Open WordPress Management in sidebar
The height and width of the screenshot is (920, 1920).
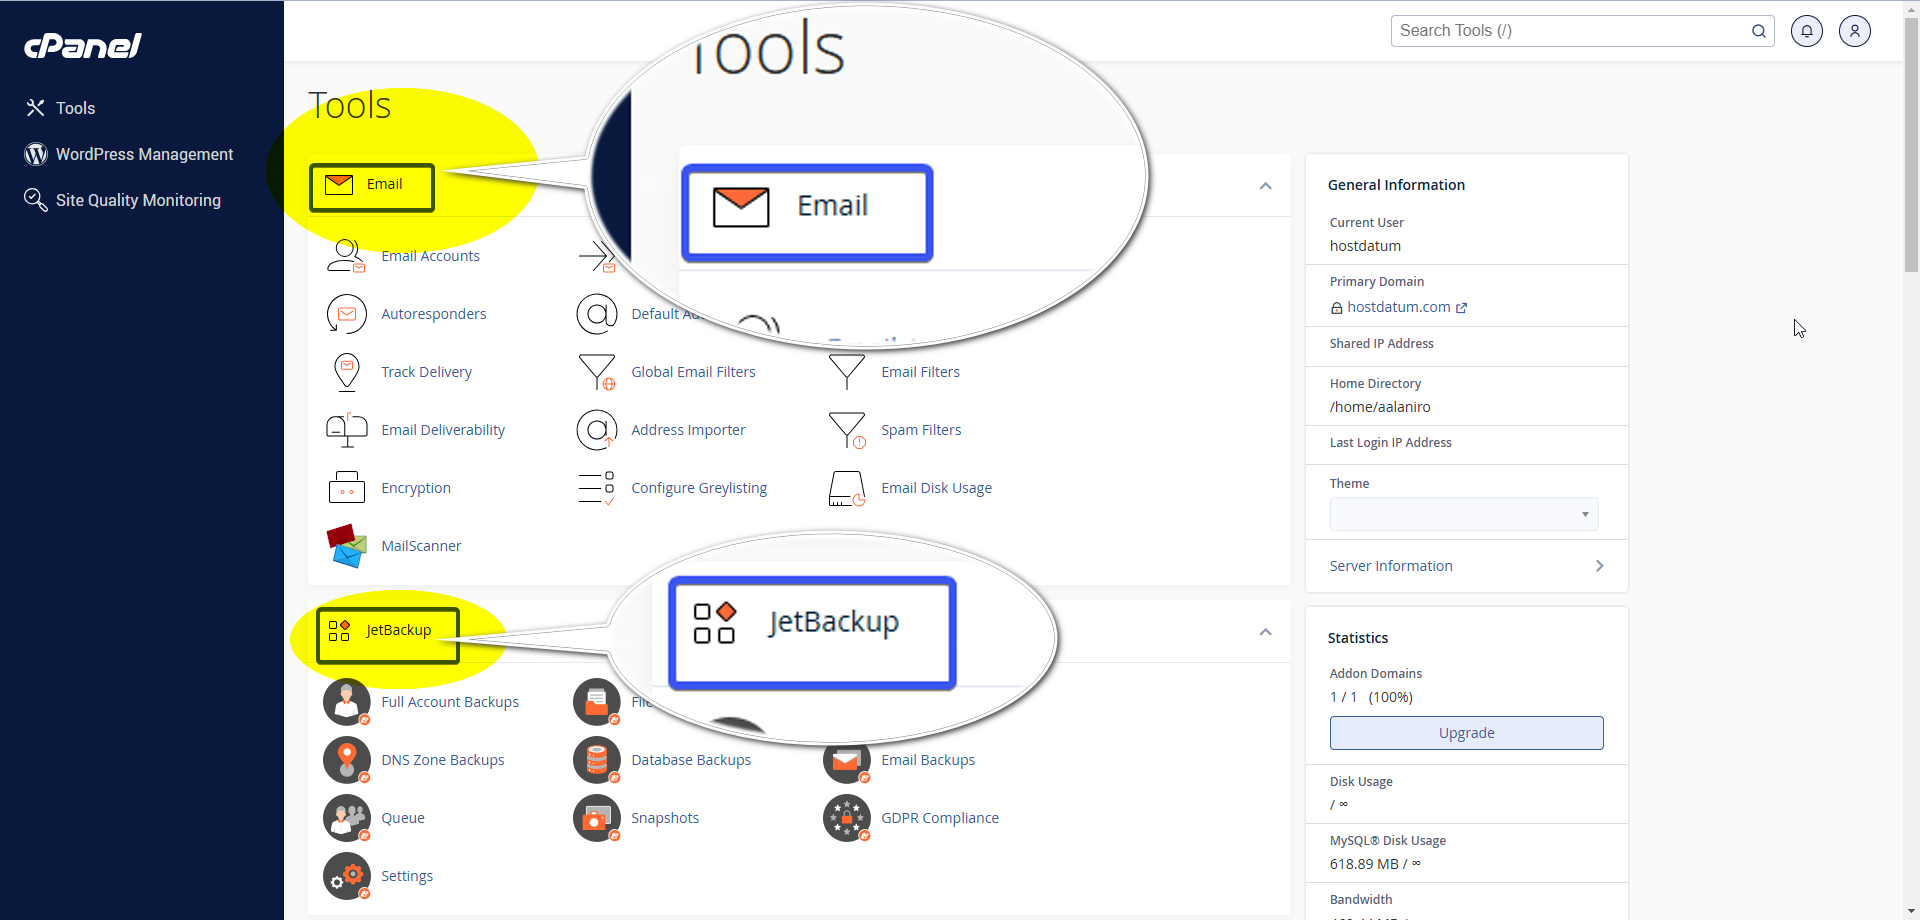[x=144, y=154]
